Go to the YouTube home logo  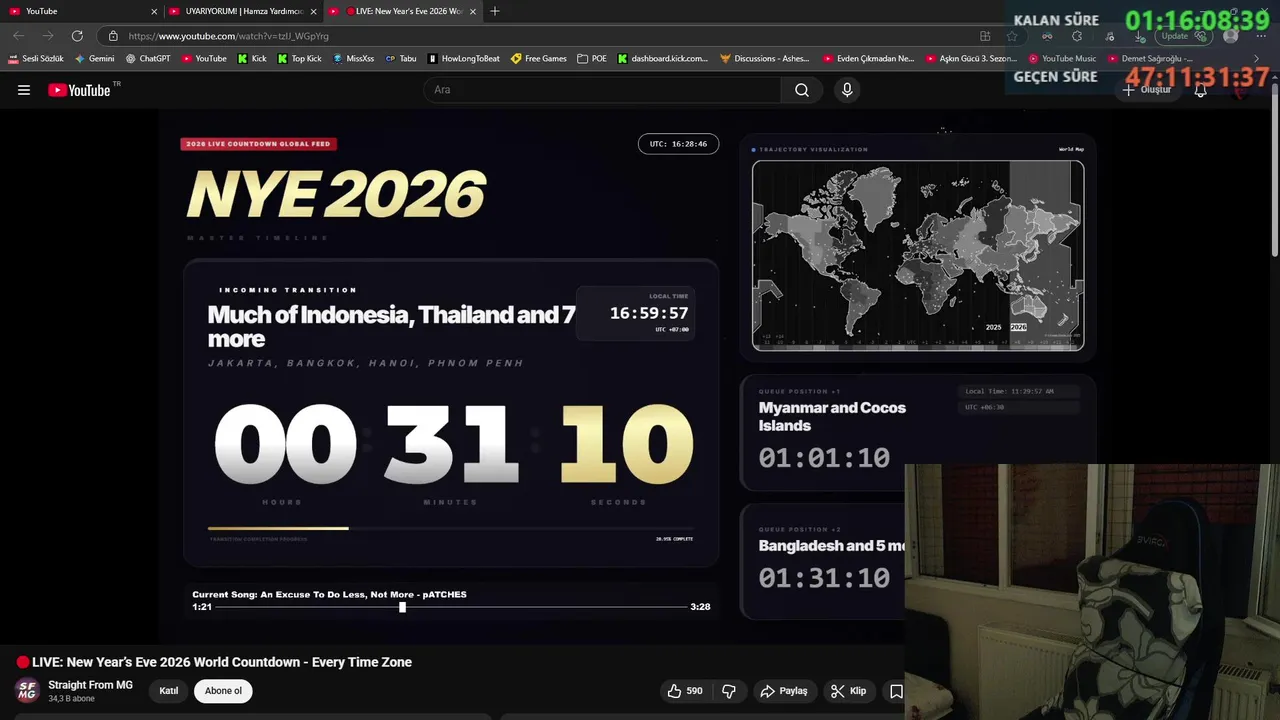point(79,90)
